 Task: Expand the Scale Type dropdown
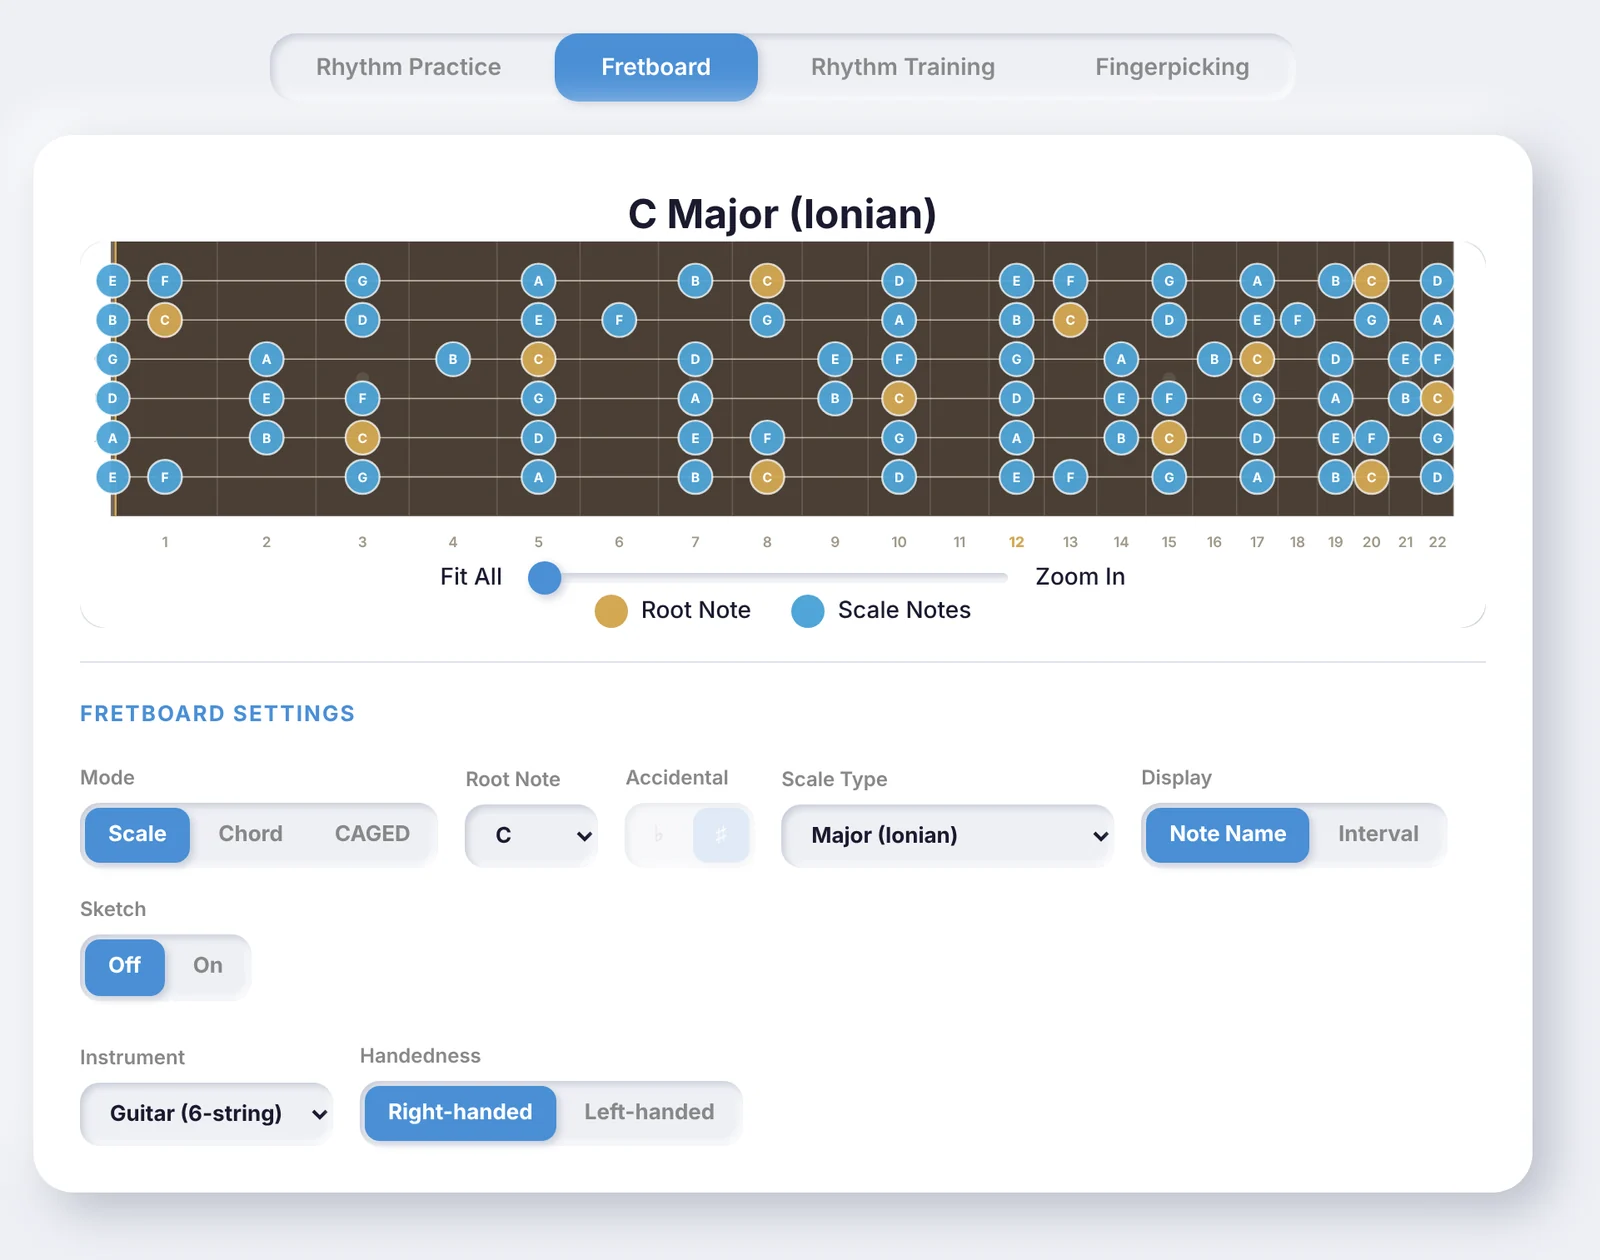948,835
